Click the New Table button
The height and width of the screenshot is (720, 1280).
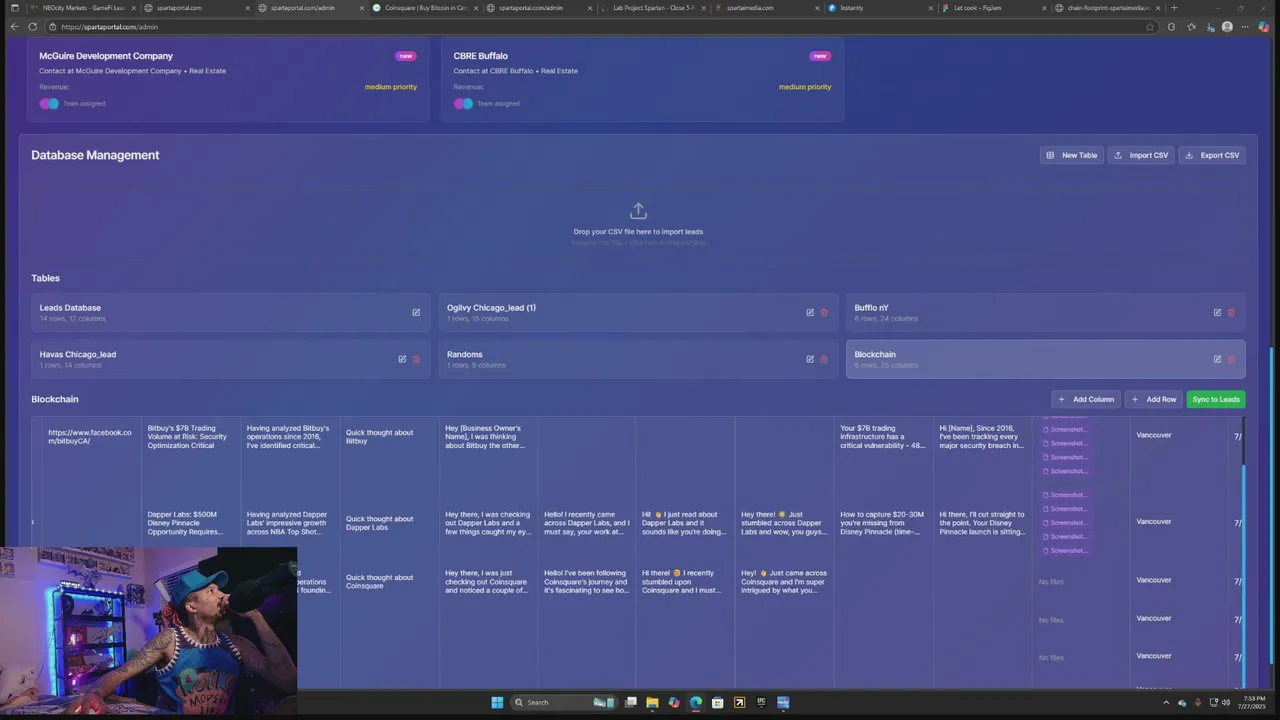1072,155
